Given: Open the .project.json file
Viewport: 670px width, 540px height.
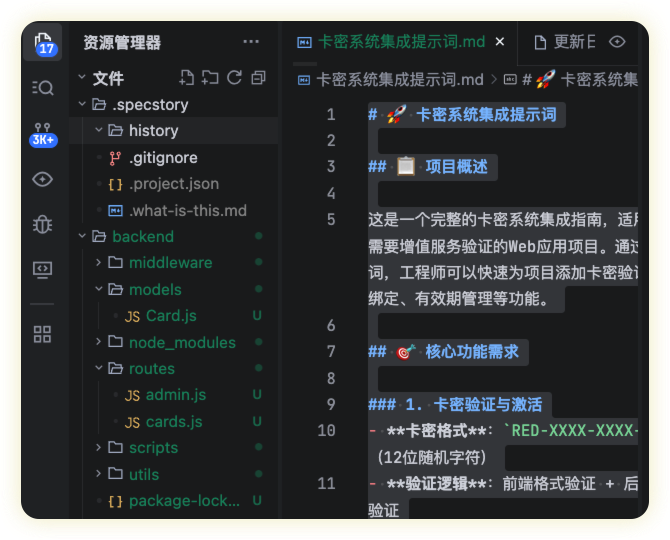Looking at the screenshot, I should 173,184.
